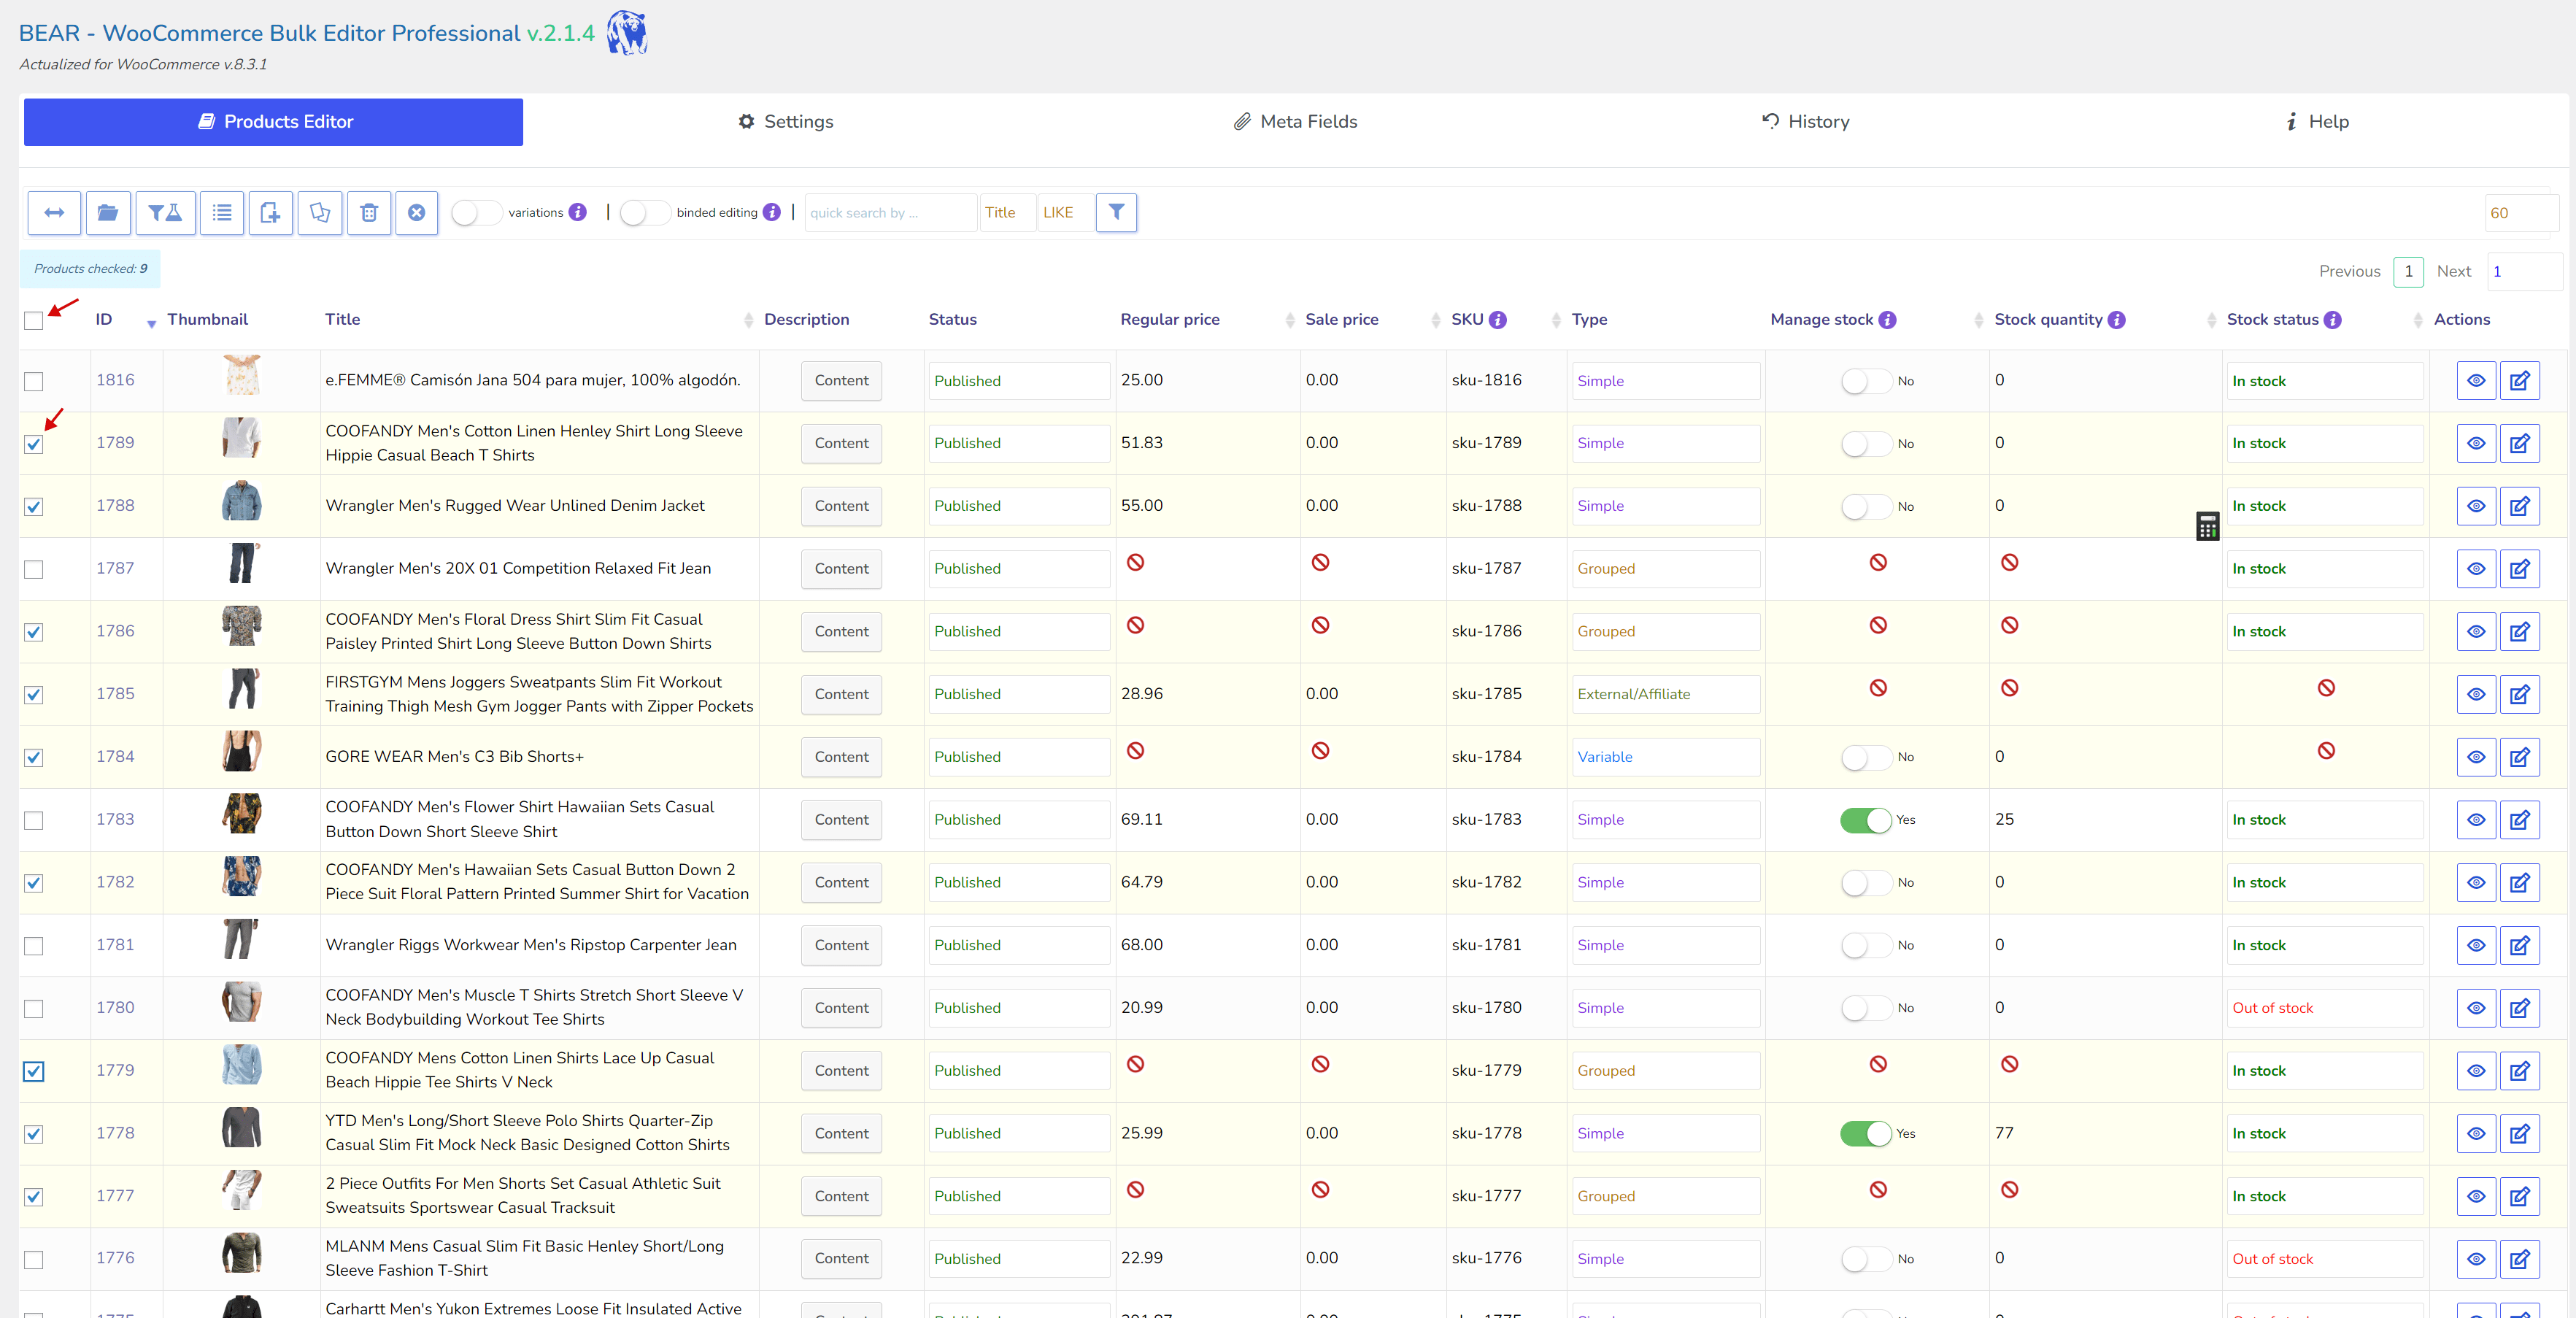Click the page number input field
This screenshot has height=1318, width=2576.
pyautogui.click(x=2524, y=272)
